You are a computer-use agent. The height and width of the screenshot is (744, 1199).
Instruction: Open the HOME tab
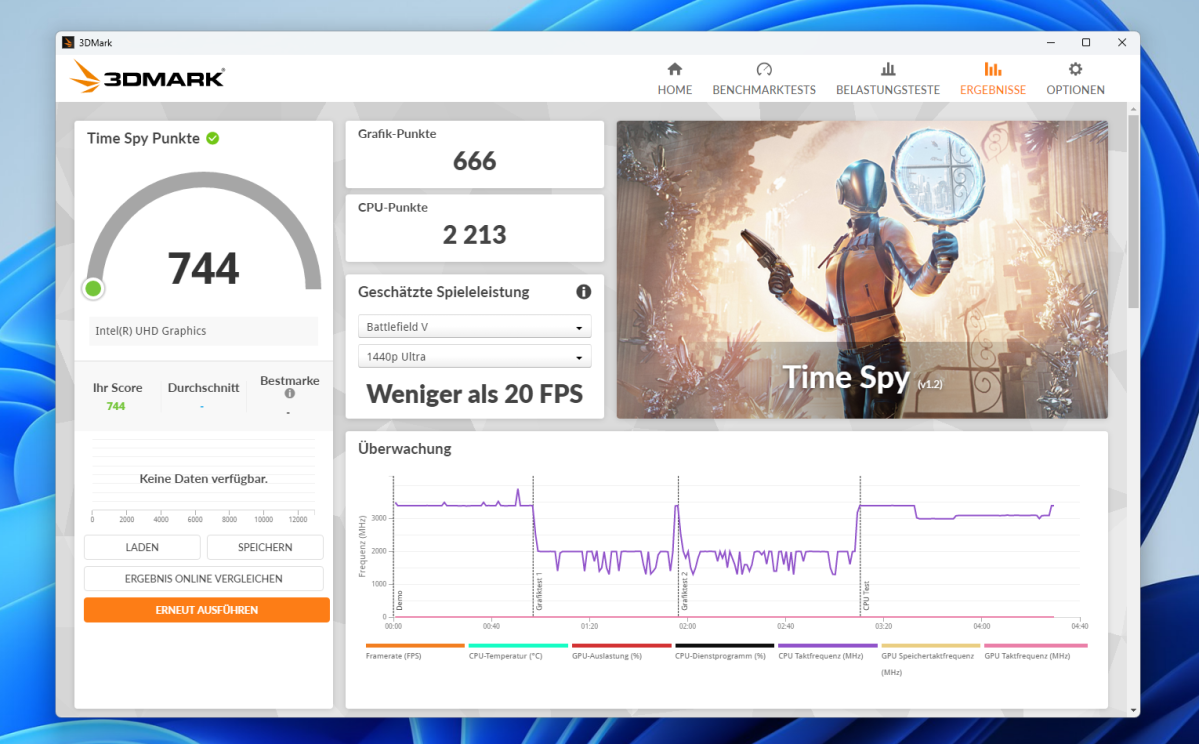674,80
